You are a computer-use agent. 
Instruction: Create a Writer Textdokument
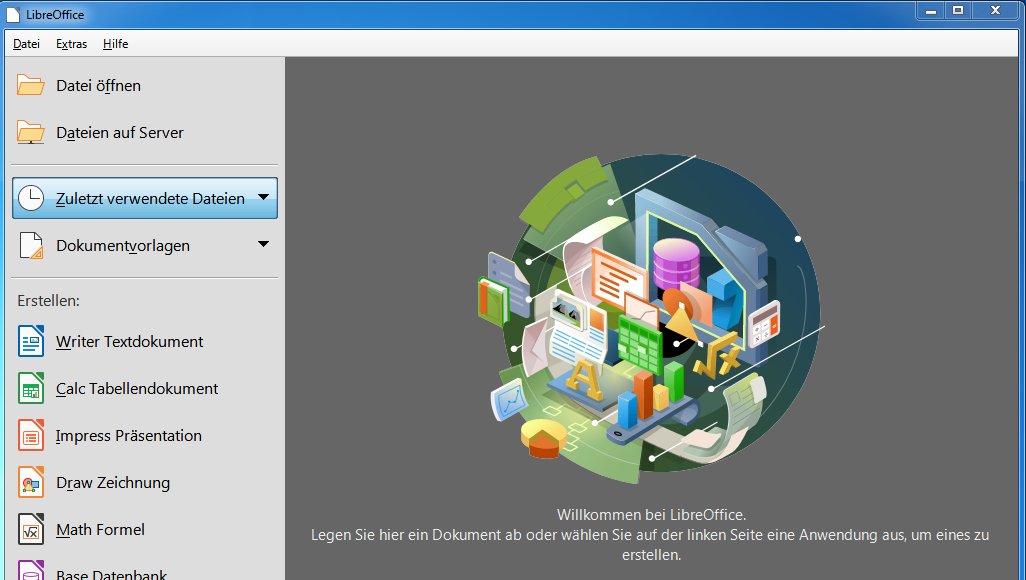pos(130,342)
